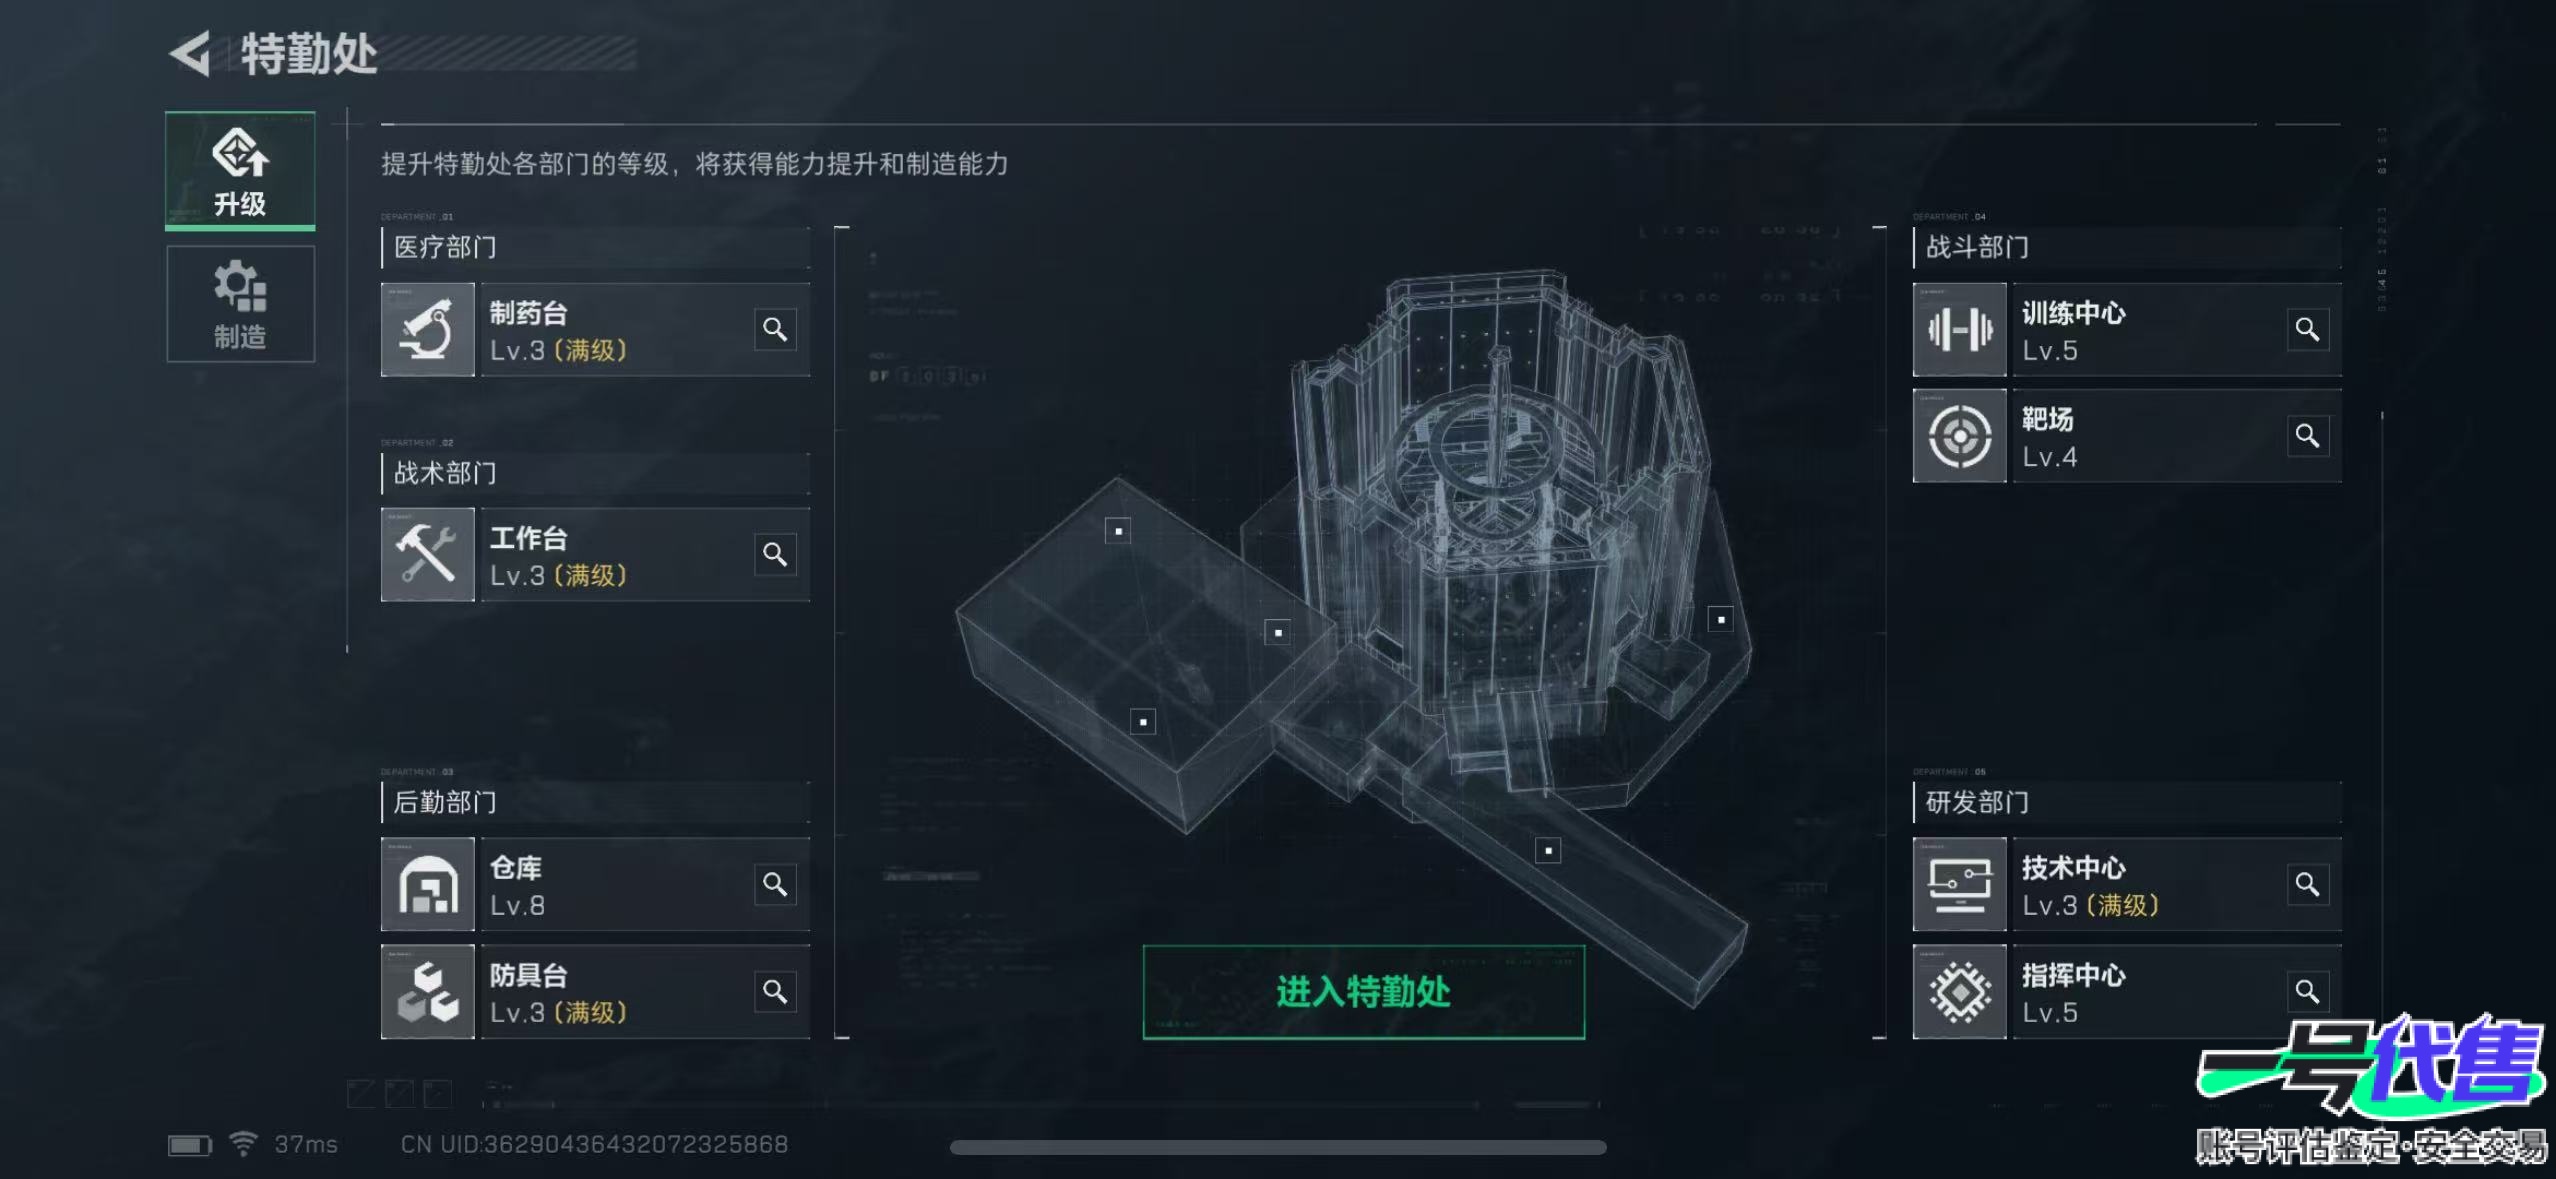Select the marker on the long corridor model

pyautogui.click(x=1548, y=851)
